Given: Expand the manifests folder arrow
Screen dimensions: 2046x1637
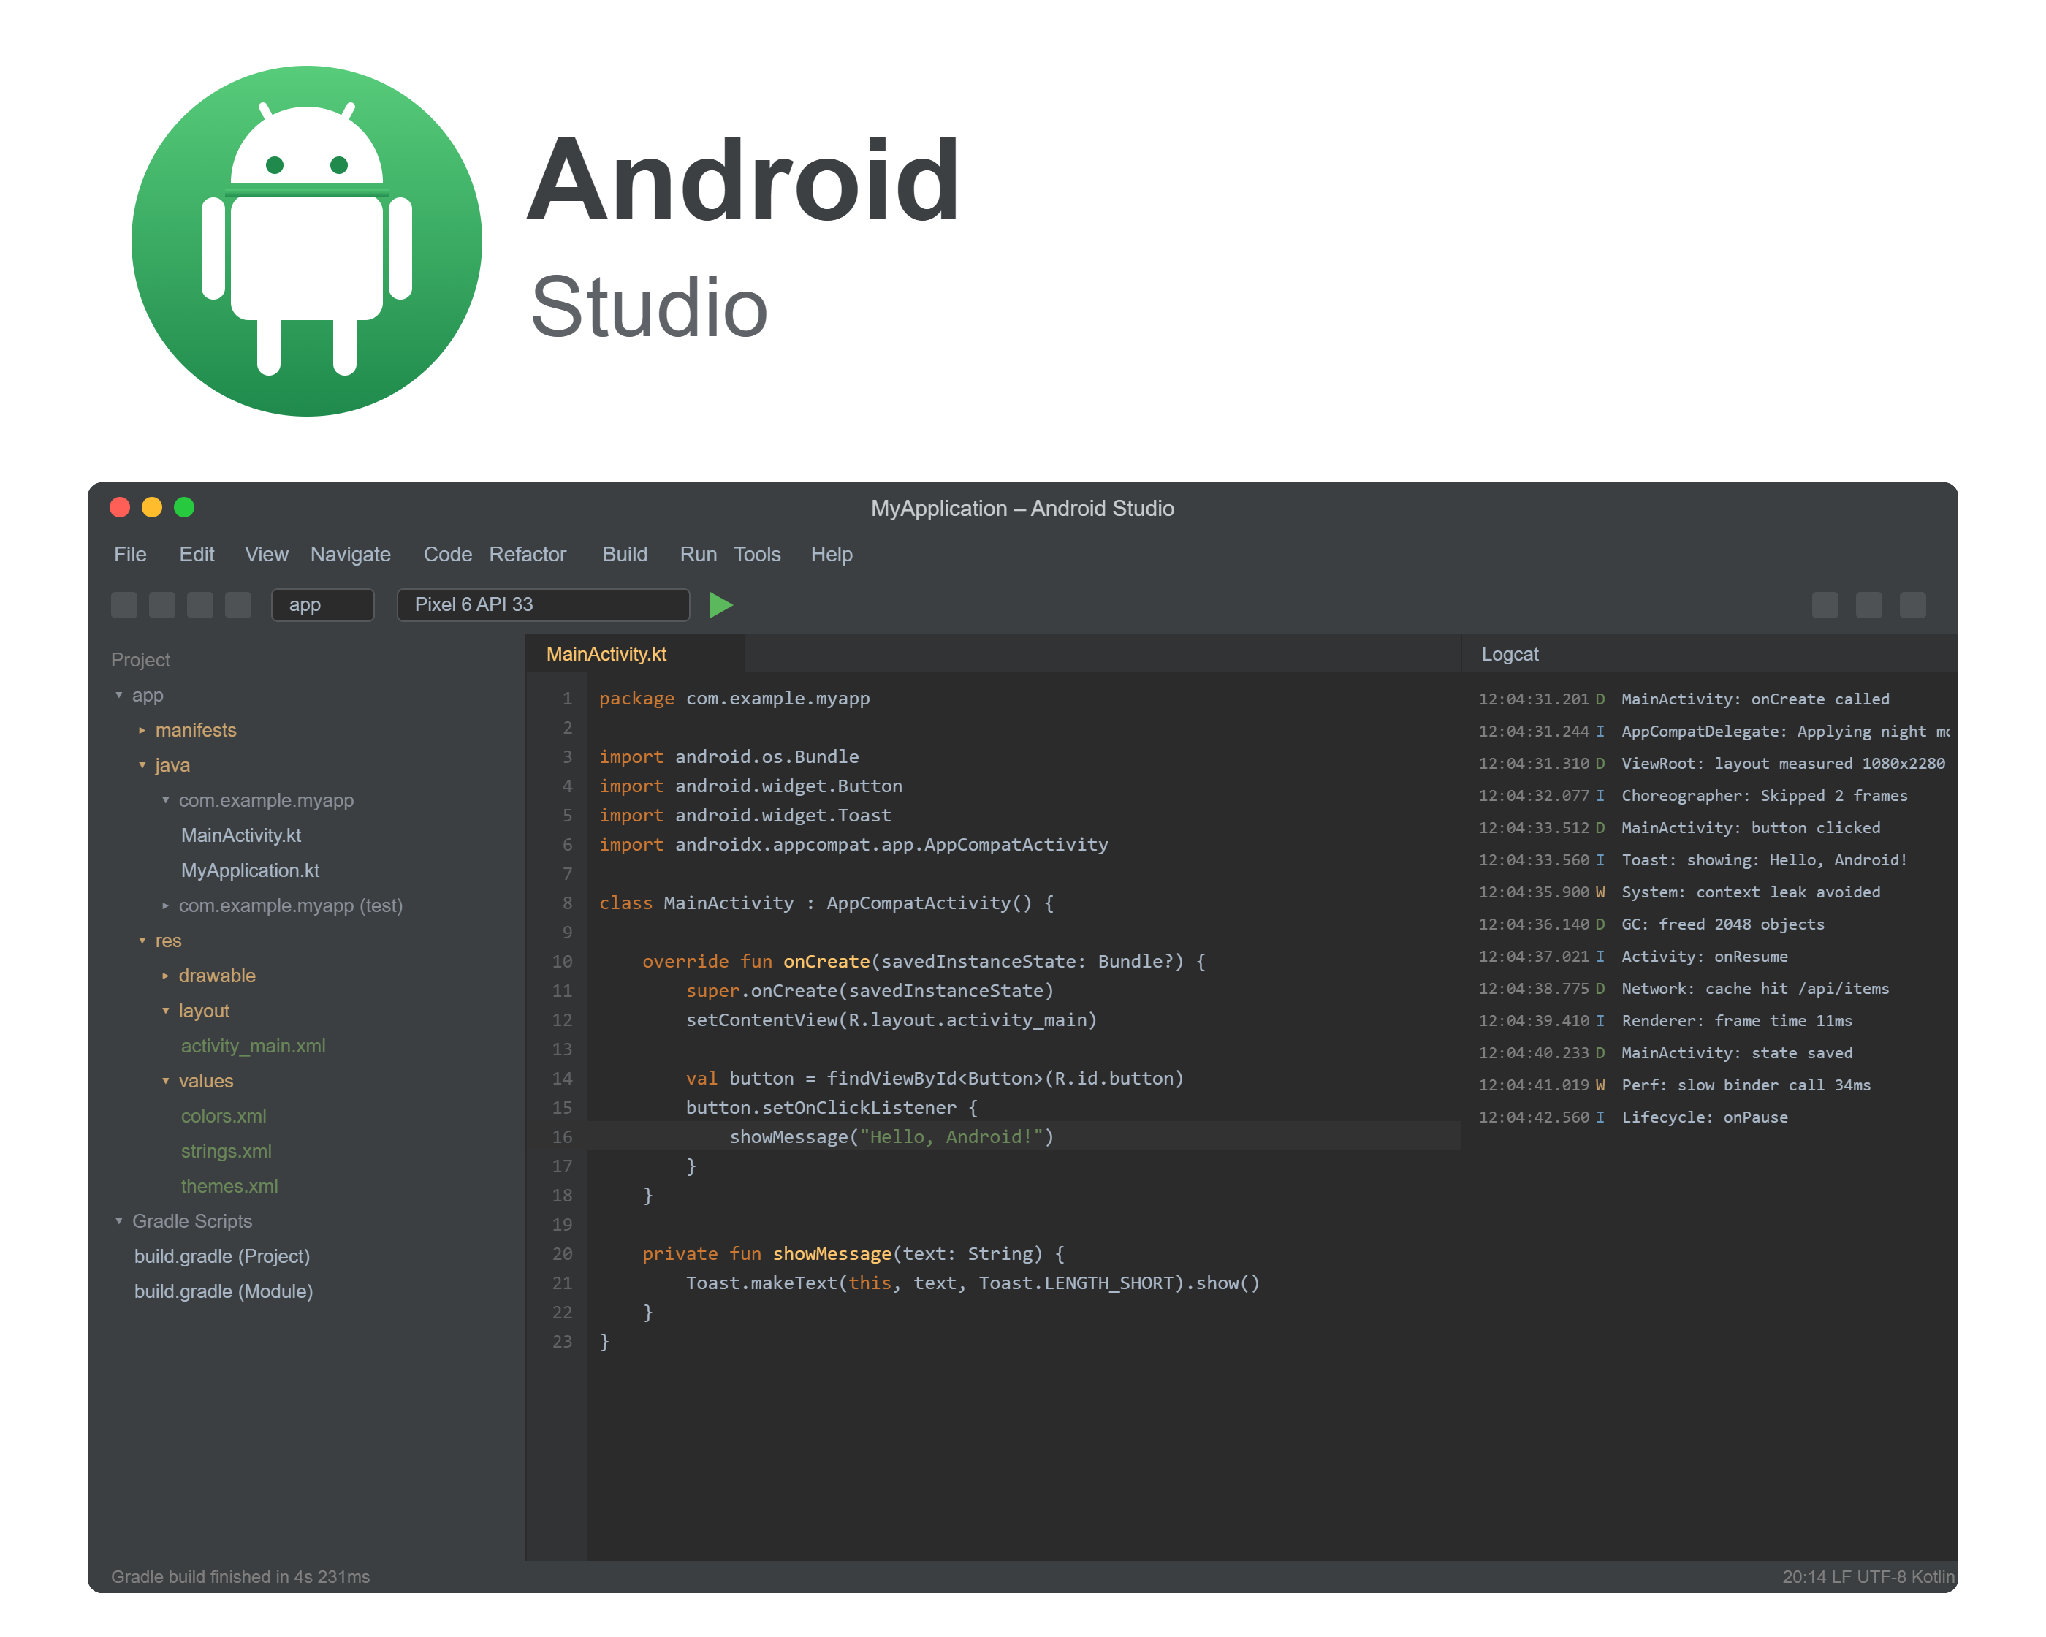Looking at the screenshot, I should (x=142, y=730).
